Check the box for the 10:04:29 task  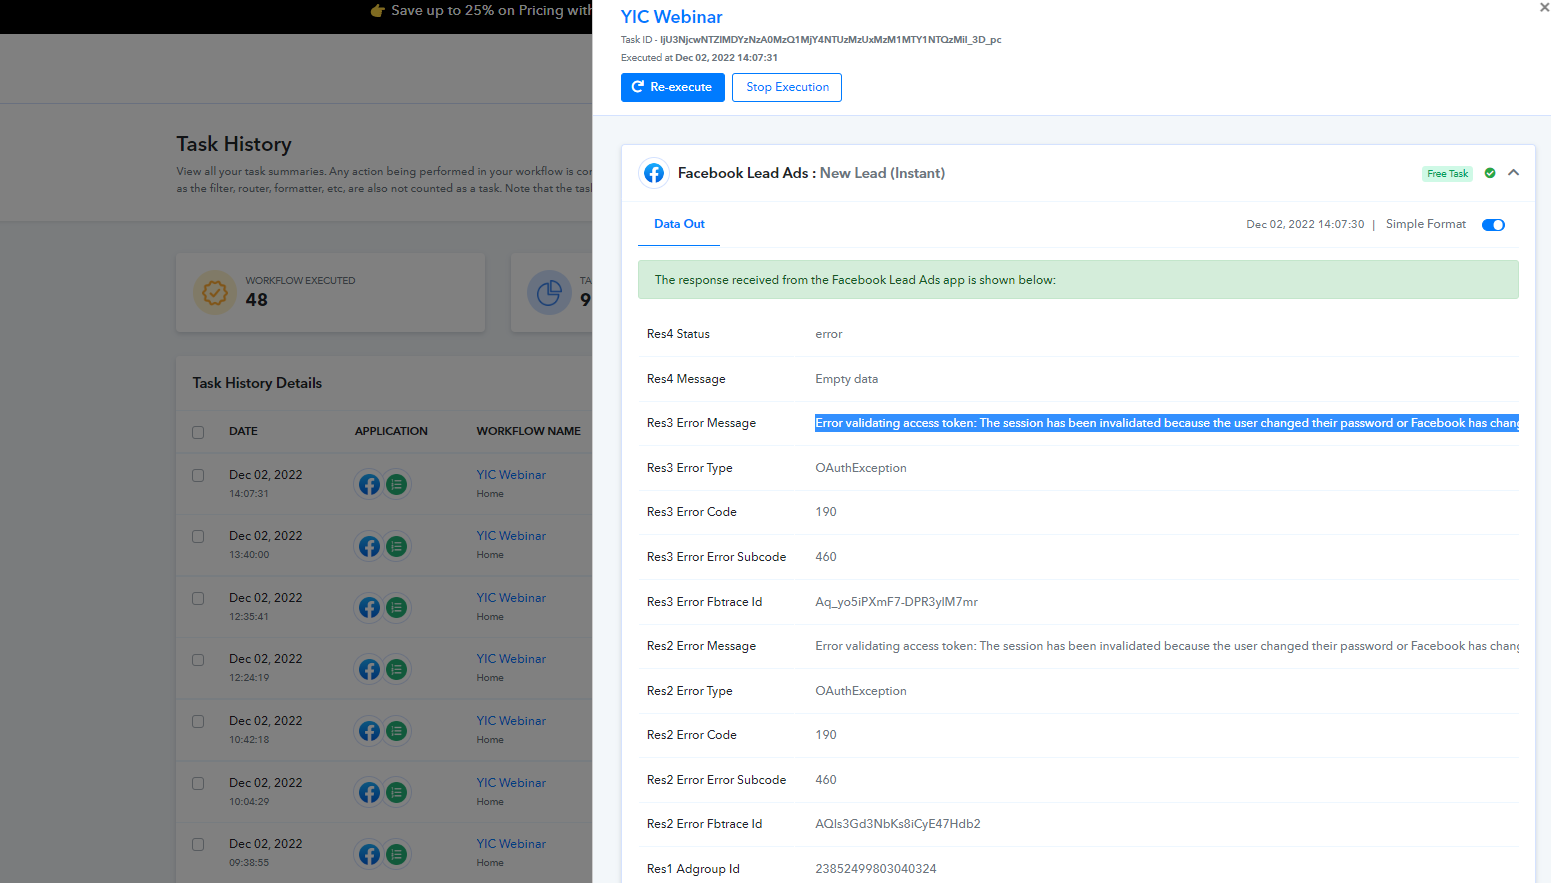pyautogui.click(x=198, y=783)
